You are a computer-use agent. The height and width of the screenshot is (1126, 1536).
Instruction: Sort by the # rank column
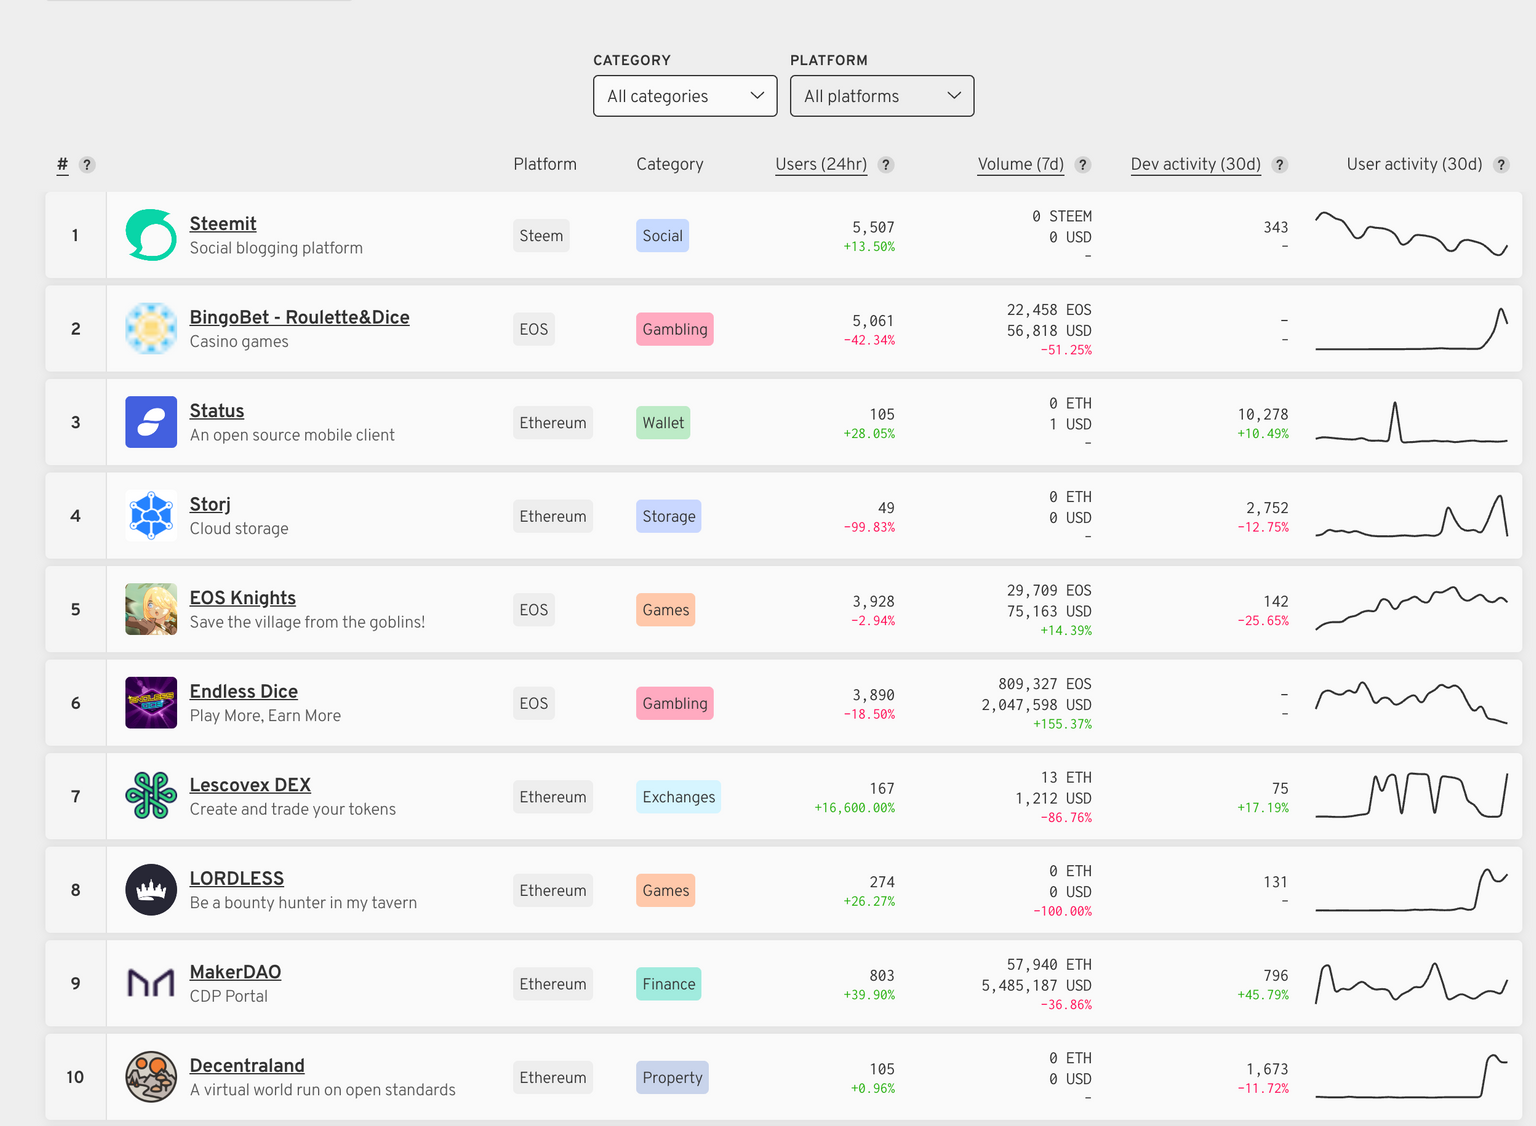point(62,164)
